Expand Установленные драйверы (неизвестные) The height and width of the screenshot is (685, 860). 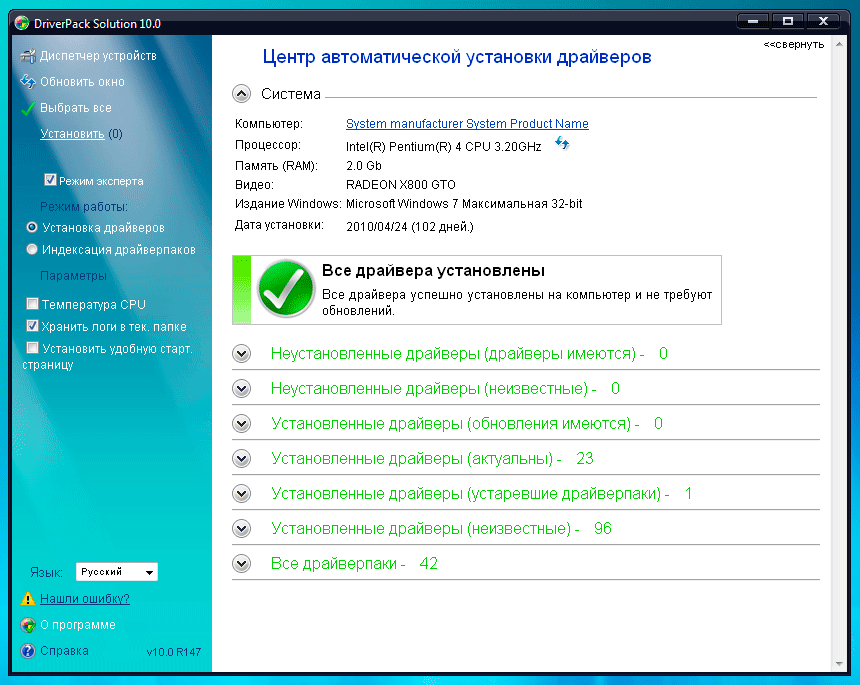241,529
